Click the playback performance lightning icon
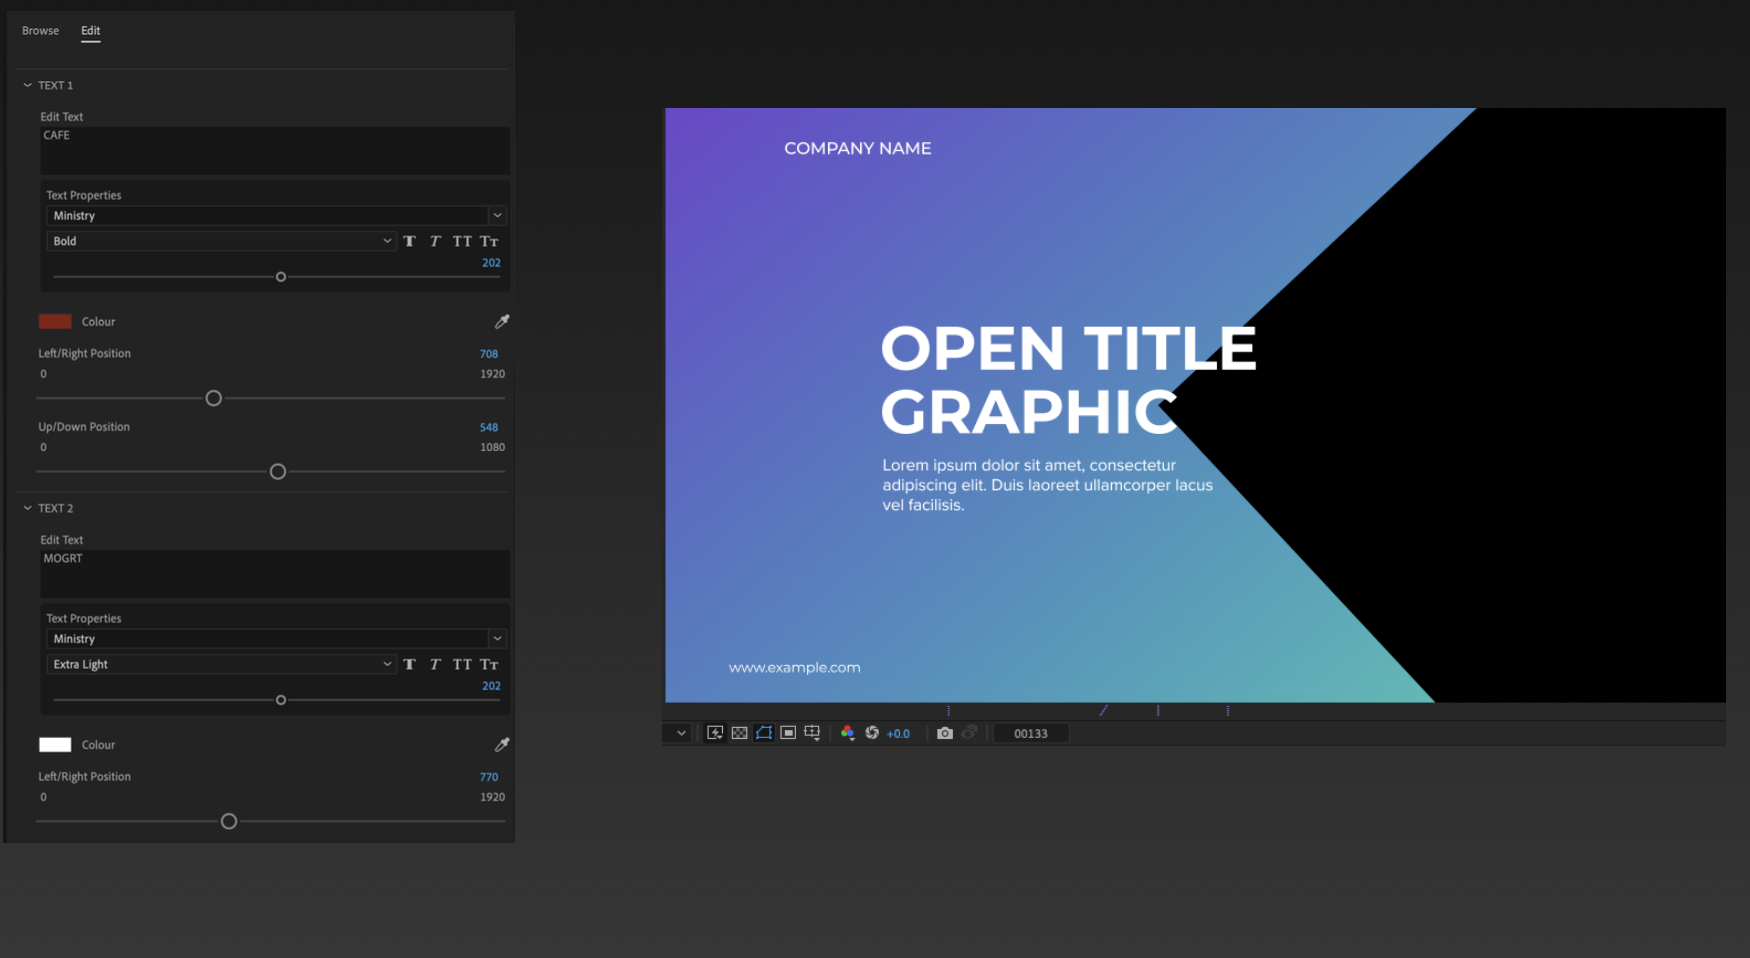The height and width of the screenshot is (958, 1750). [715, 732]
